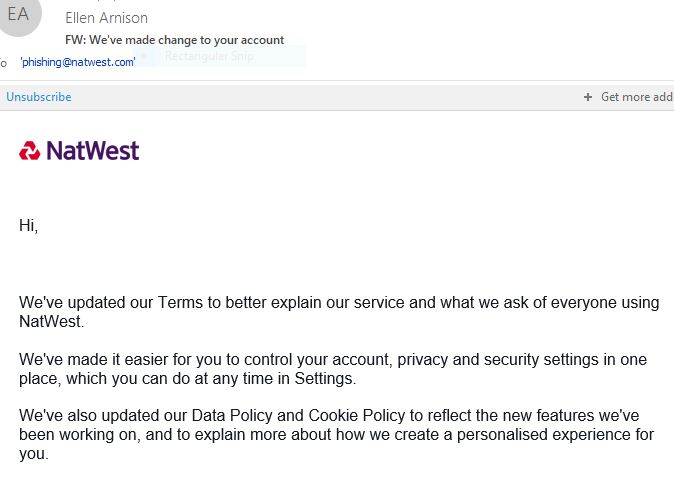Click the word Terms in the first paragraph
The width and height of the screenshot is (674, 496).
point(180,303)
